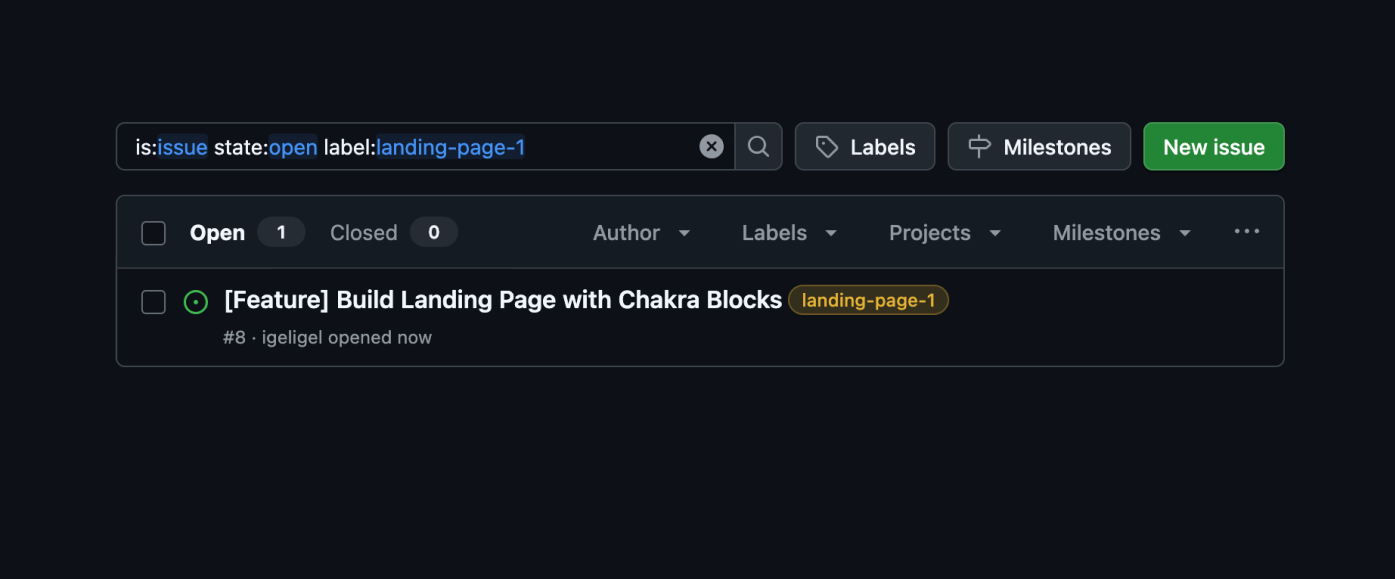Viewport: 1395px width, 579px height.
Task: Click the tag icon on the Labels button
Action: (x=826, y=146)
